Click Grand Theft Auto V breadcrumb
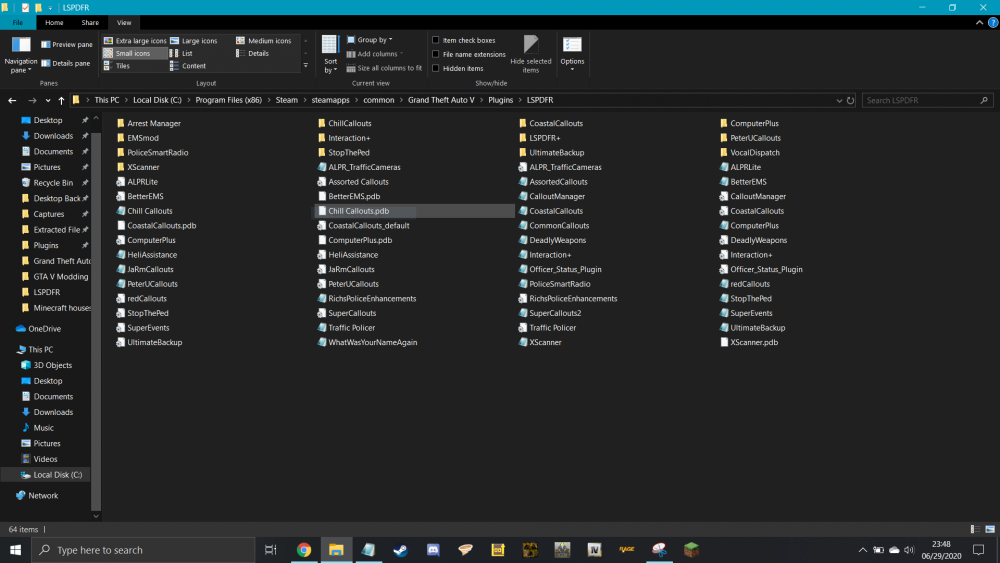 pyautogui.click(x=441, y=100)
